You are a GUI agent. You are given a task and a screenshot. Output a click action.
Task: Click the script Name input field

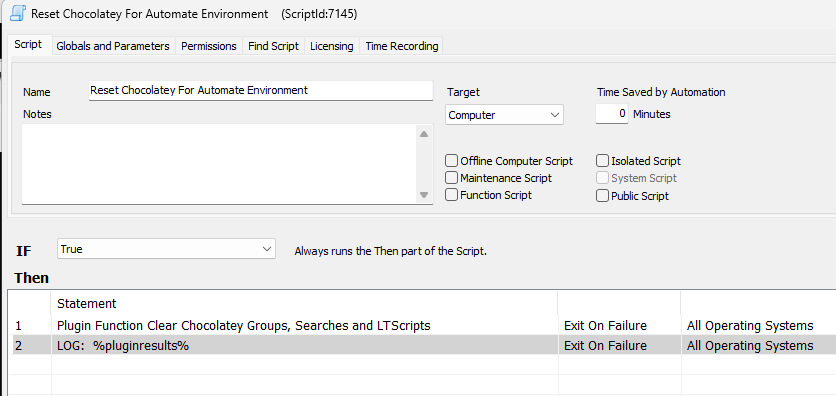click(x=261, y=91)
